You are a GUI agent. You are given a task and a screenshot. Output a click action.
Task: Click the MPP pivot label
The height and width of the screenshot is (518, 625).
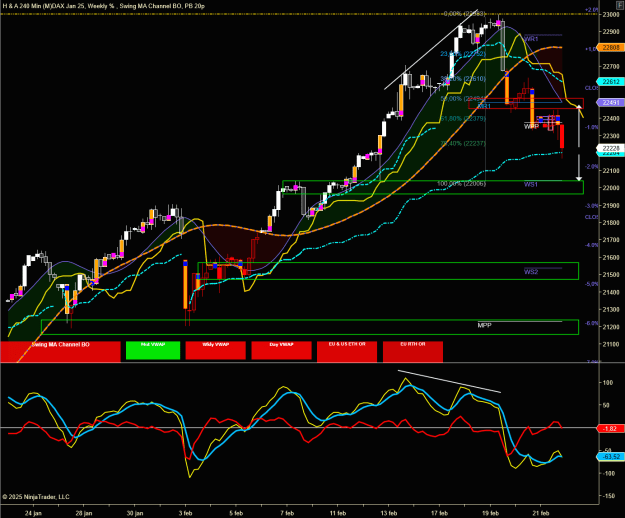click(x=484, y=325)
